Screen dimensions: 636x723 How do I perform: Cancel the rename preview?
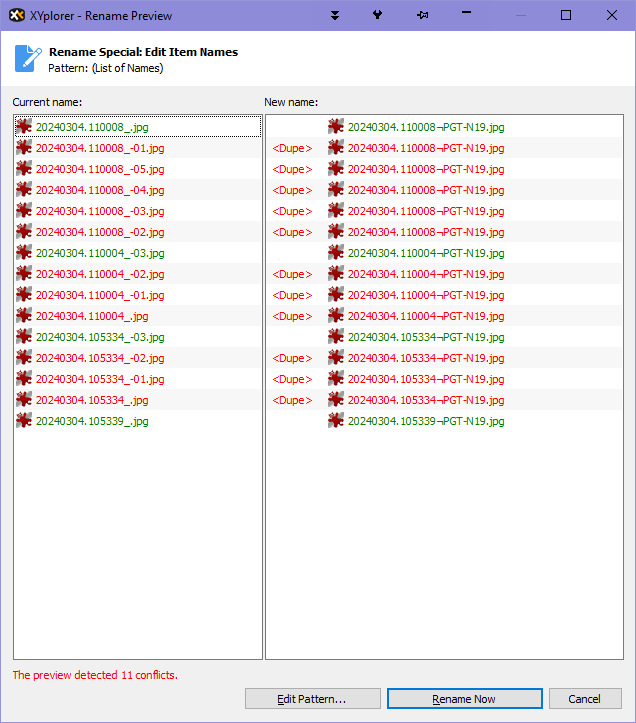(584, 699)
